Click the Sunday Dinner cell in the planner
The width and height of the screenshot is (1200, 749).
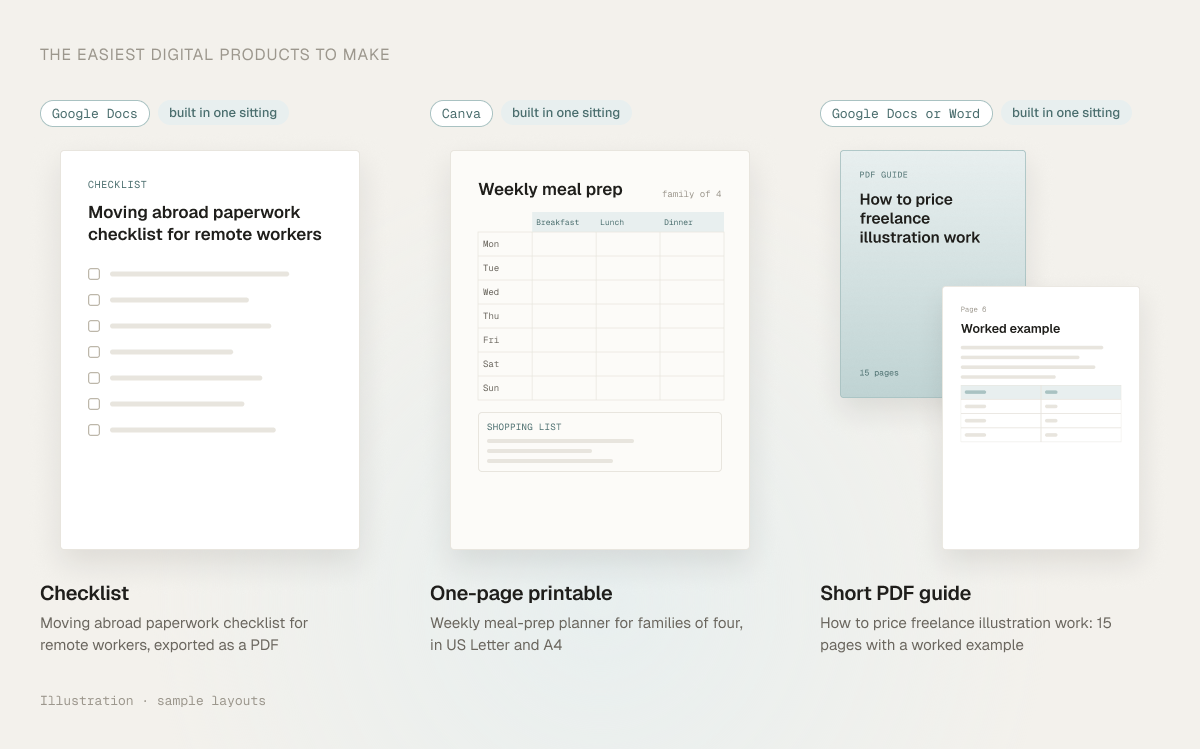coord(692,388)
